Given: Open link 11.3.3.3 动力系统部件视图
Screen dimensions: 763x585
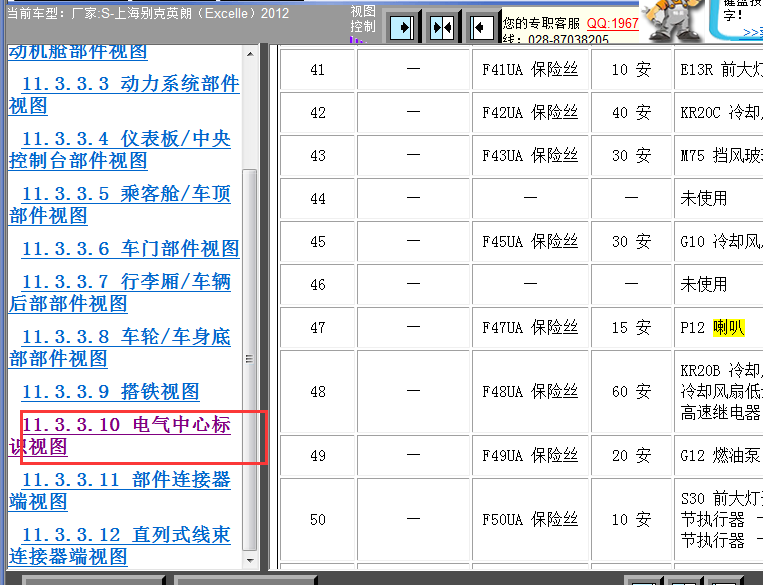Looking at the screenshot, I should [x=124, y=94].
